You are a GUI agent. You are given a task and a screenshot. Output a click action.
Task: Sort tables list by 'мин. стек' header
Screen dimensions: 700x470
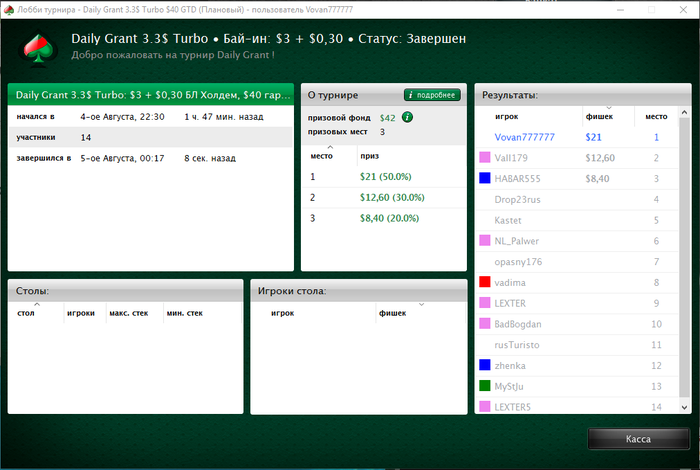pyautogui.click(x=203, y=312)
